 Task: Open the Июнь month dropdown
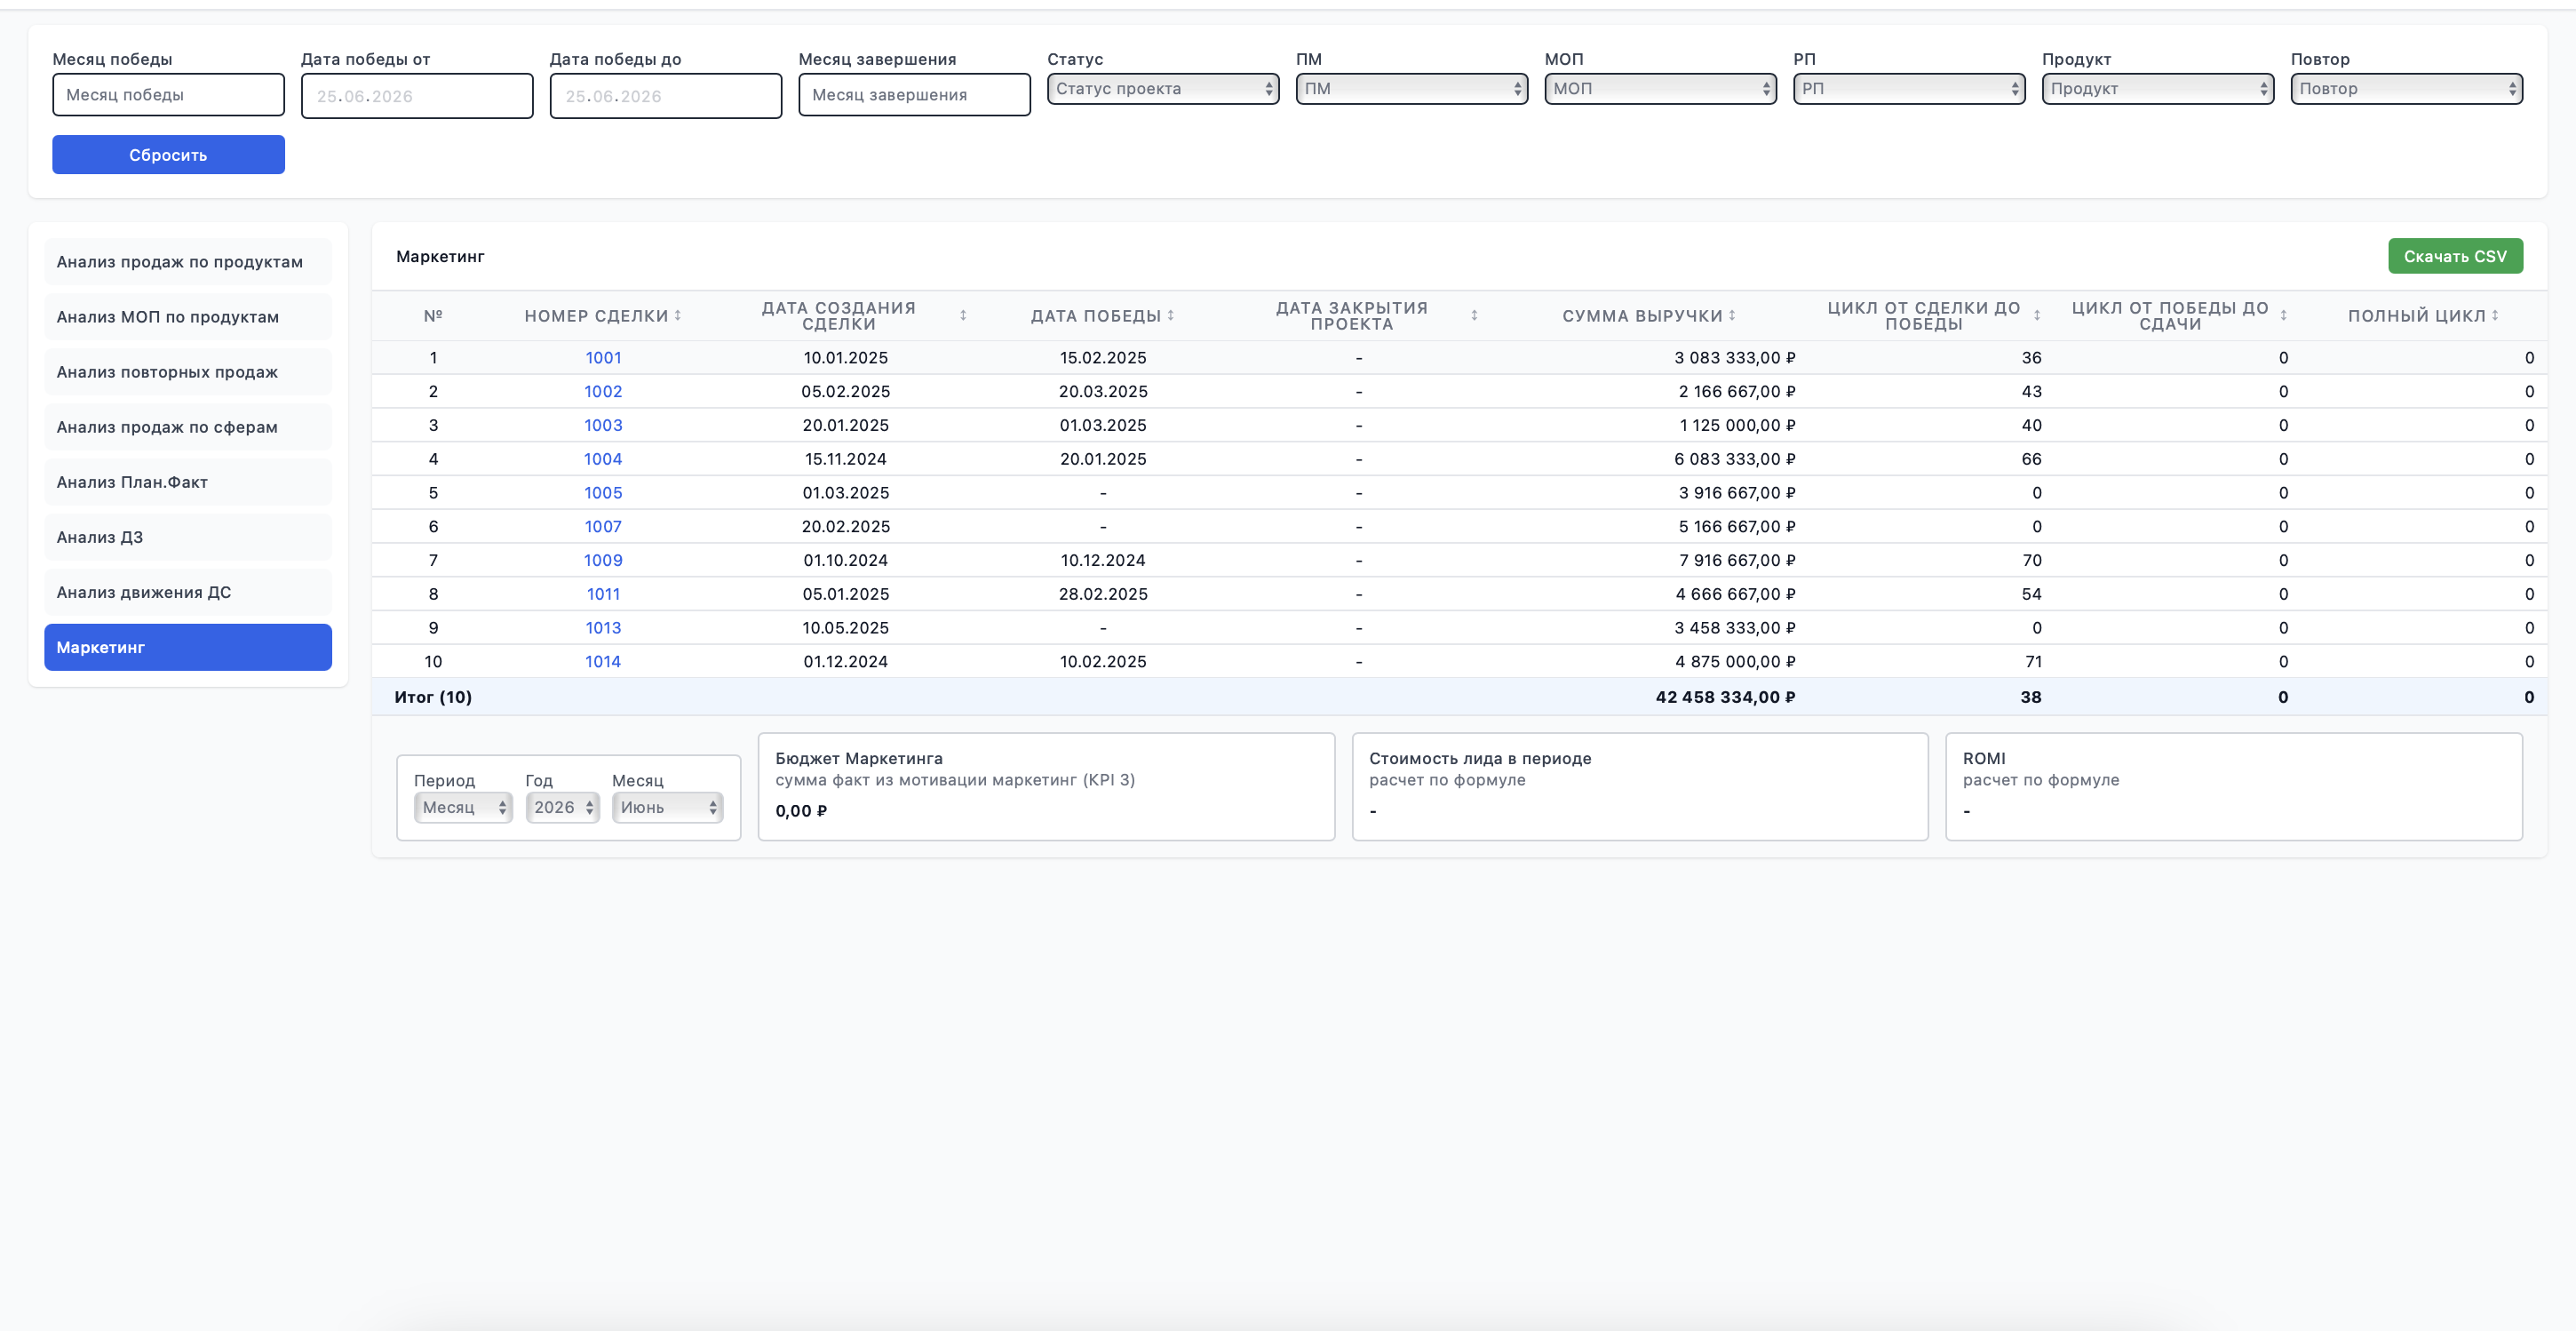point(667,807)
